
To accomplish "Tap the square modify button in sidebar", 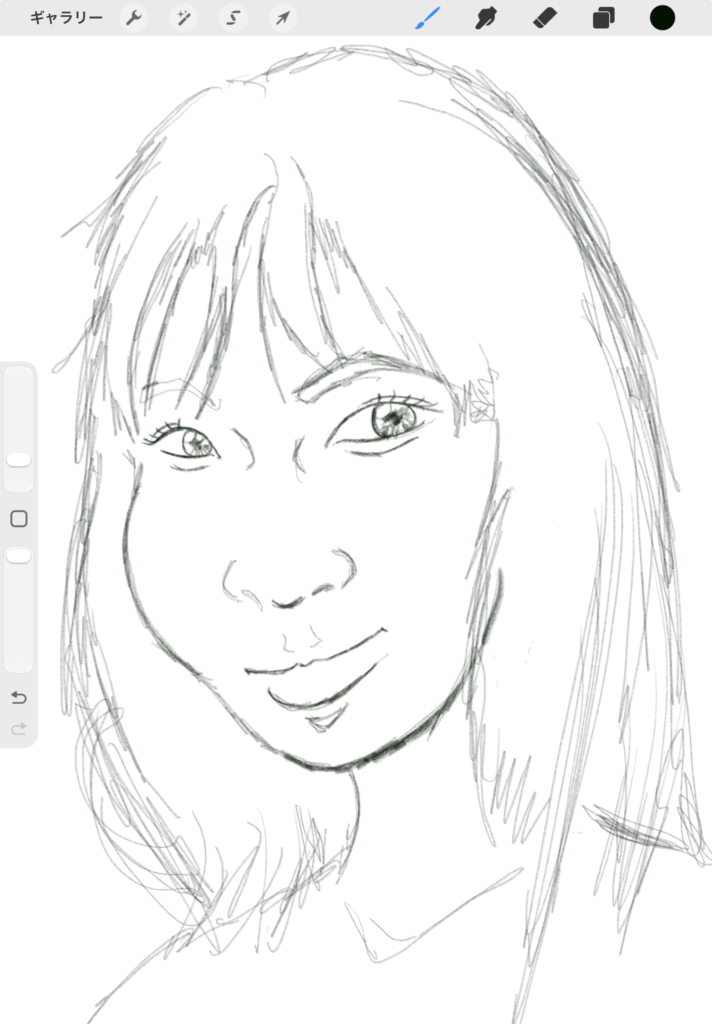I will coord(19,519).
